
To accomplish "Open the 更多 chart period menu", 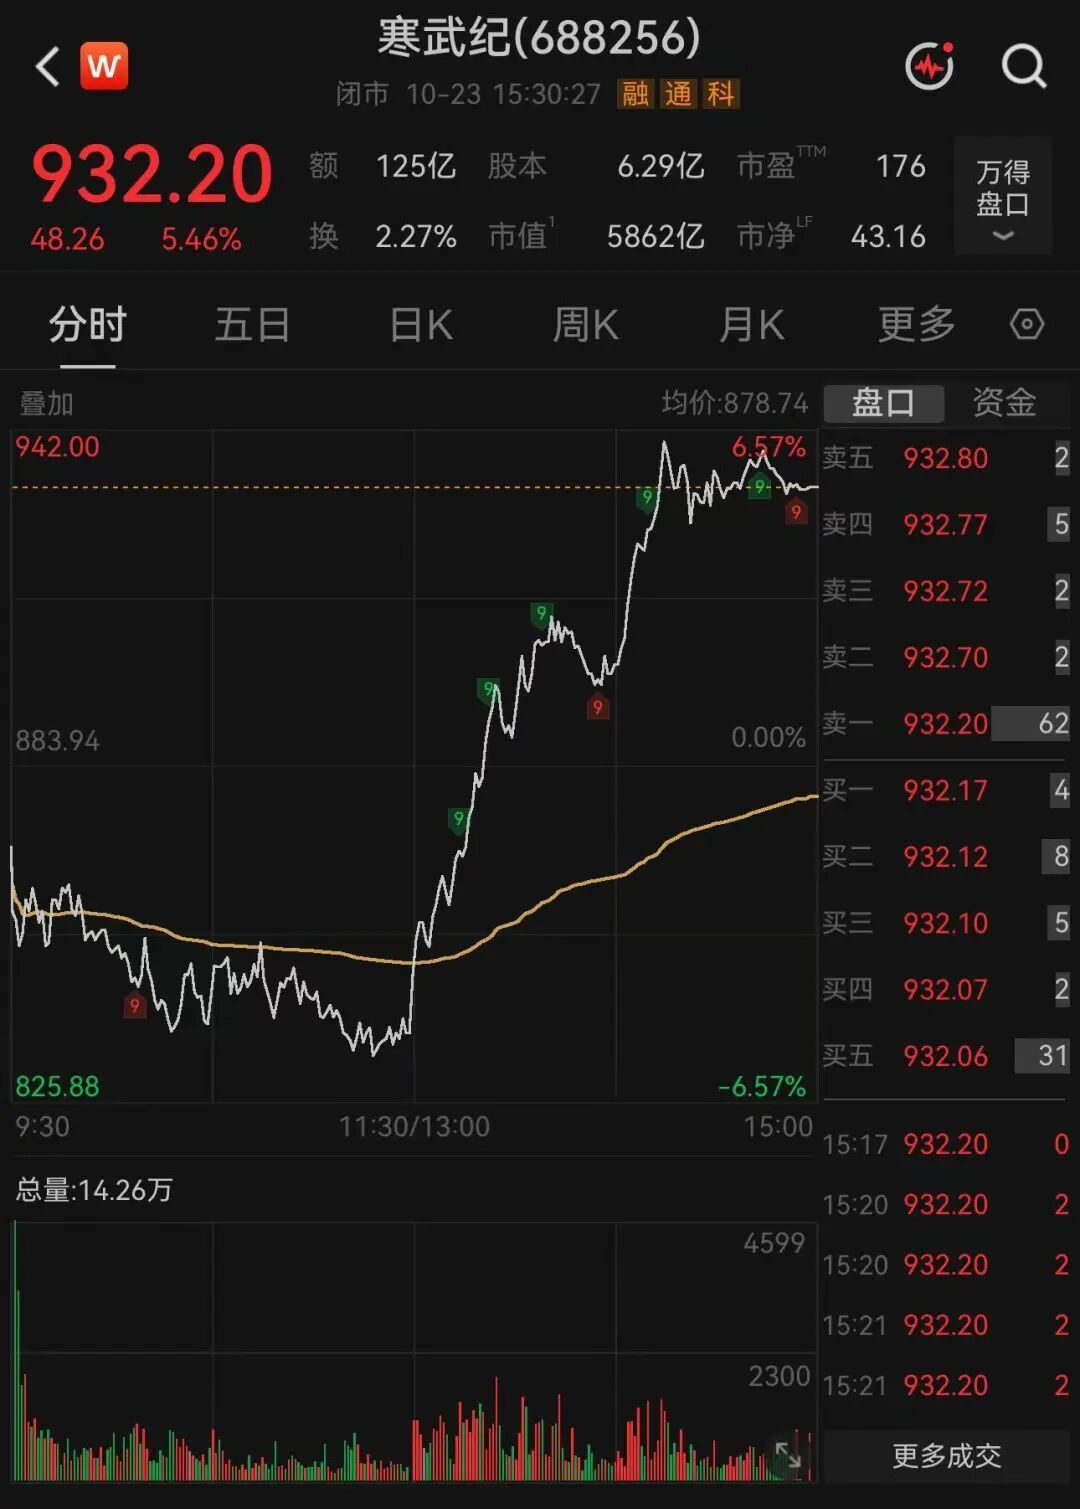I will tap(916, 325).
